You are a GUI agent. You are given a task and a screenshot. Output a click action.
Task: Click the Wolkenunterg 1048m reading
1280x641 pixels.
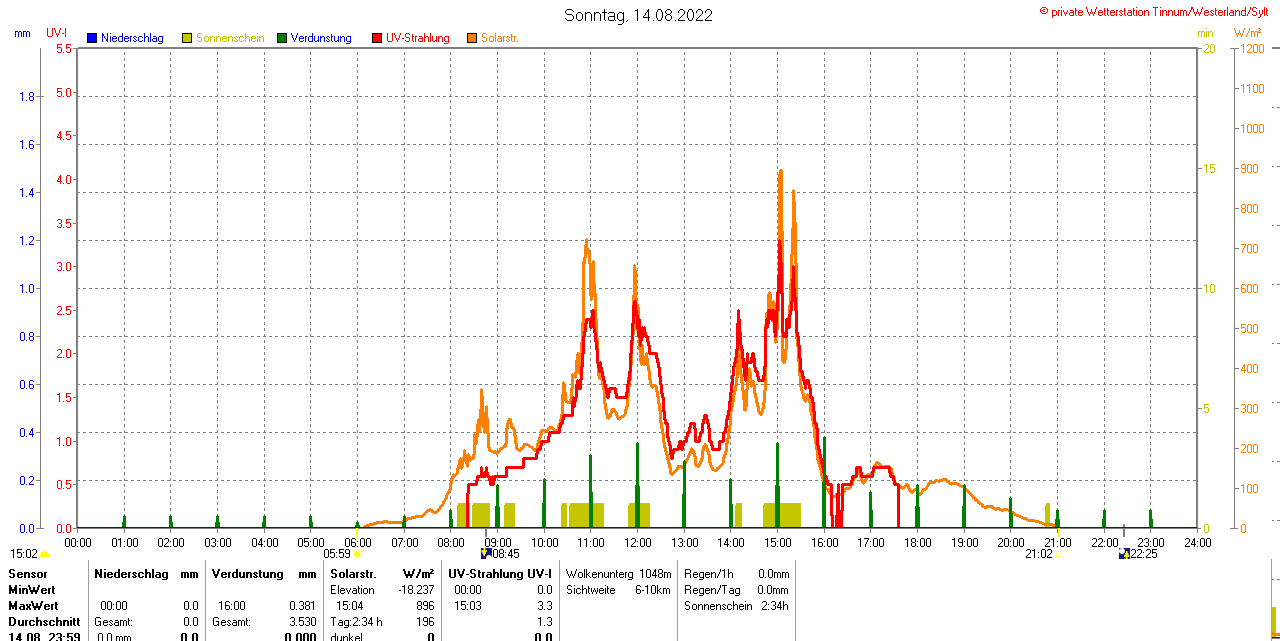pyautogui.click(x=618, y=574)
